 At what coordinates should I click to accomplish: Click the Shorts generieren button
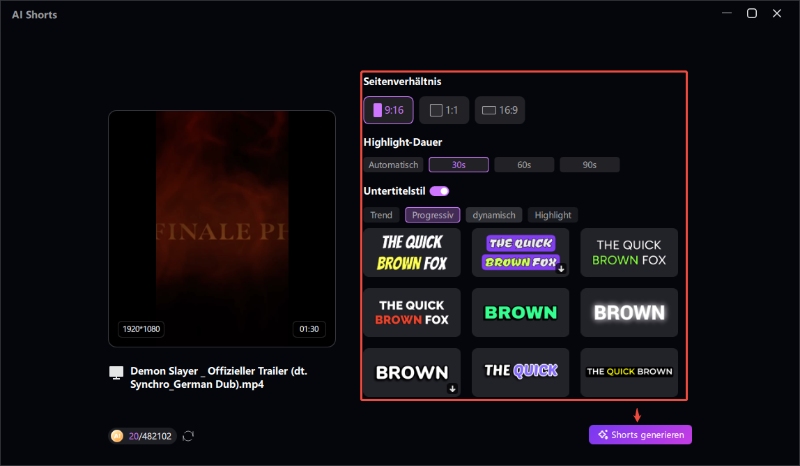[x=640, y=434]
